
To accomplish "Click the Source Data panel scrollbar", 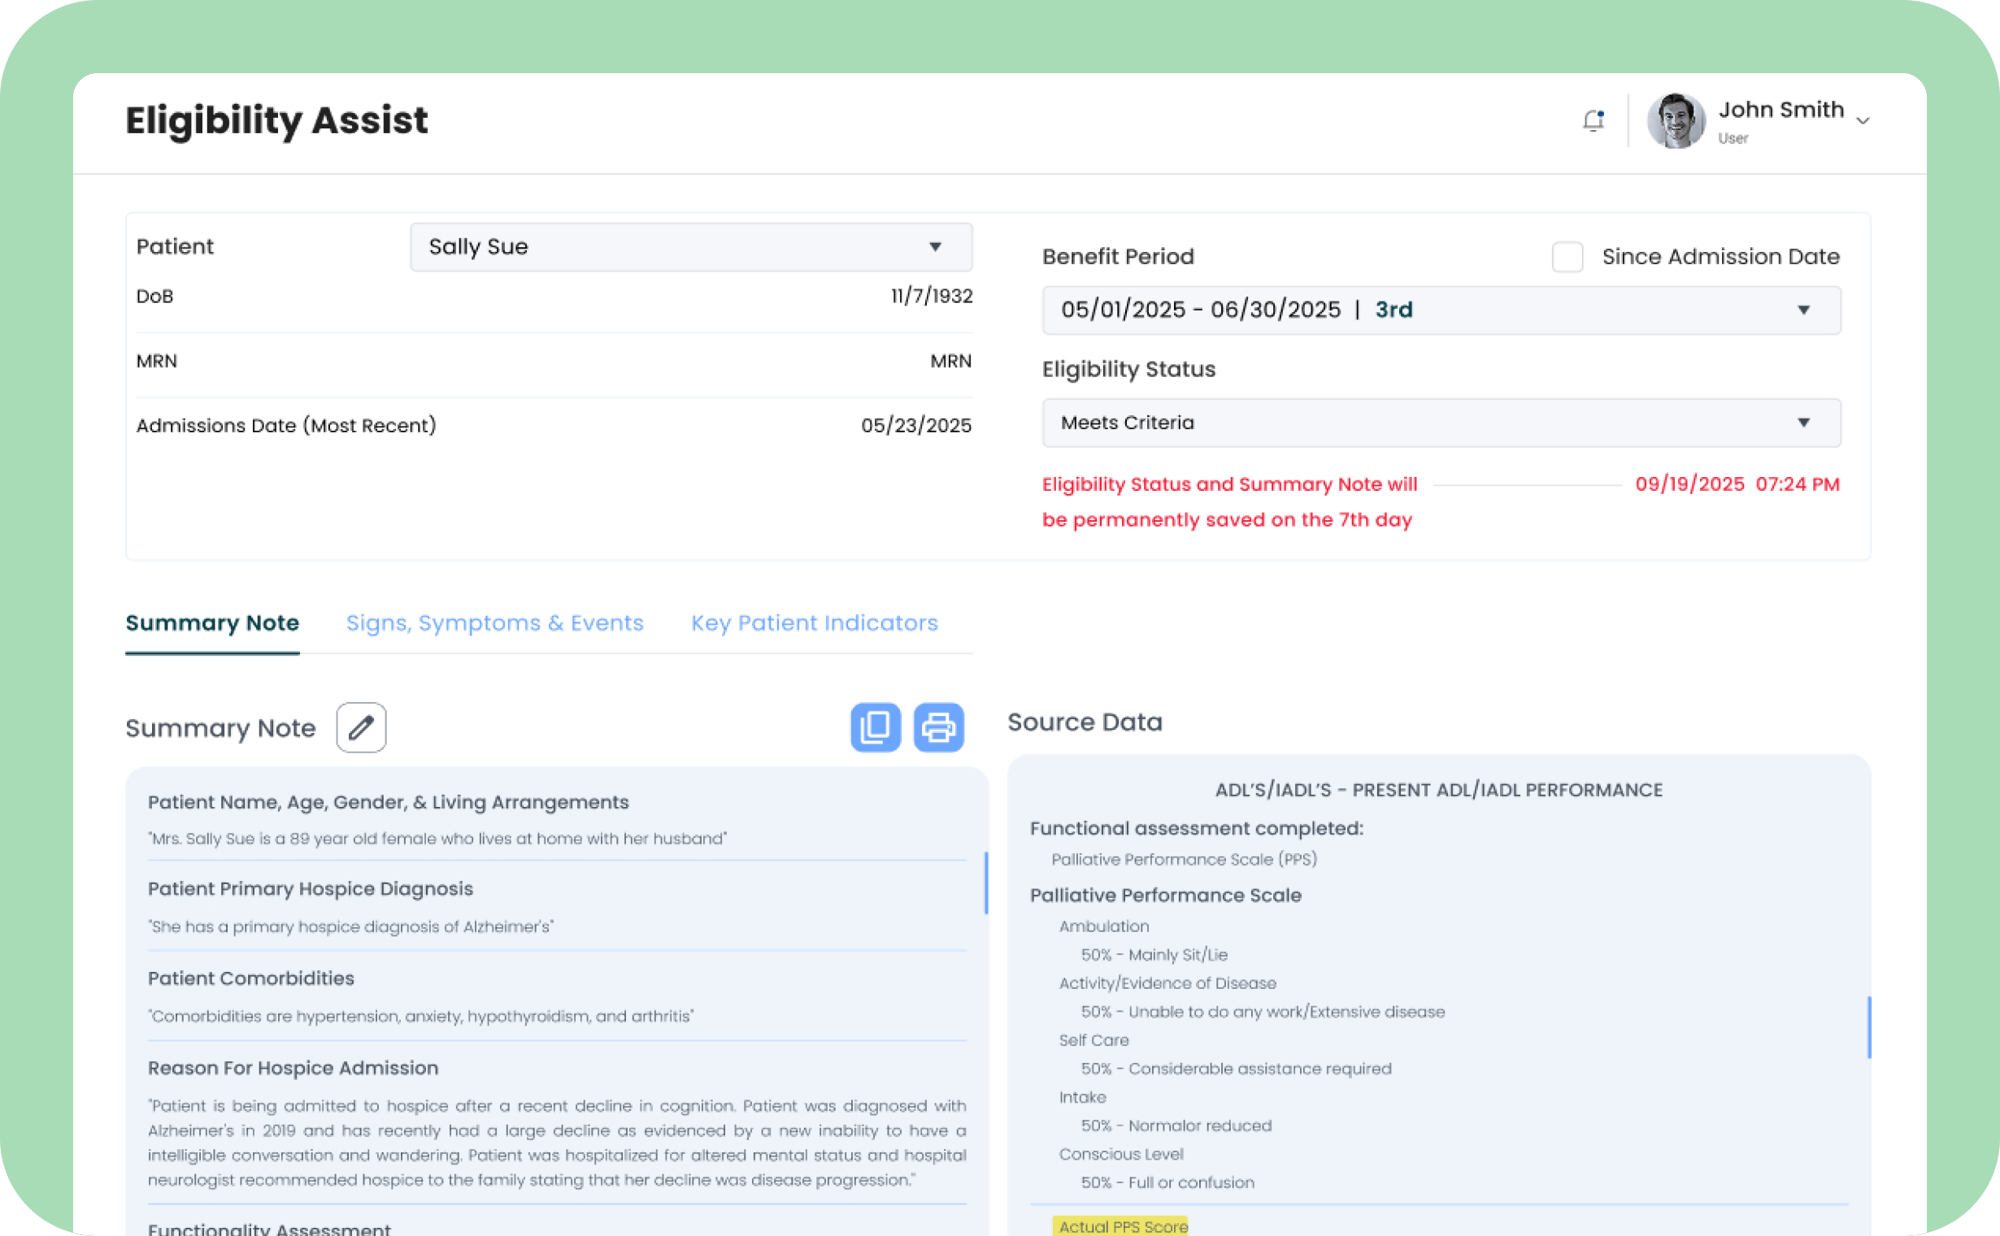I will pos(1868,1027).
